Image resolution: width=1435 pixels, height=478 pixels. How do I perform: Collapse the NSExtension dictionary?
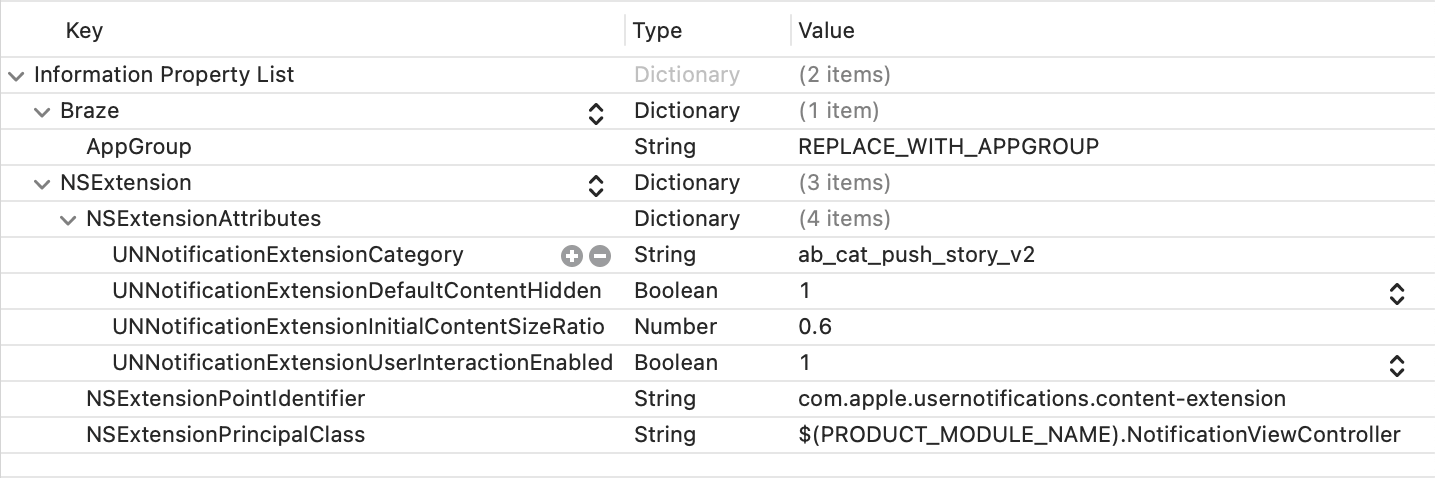coord(42,183)
